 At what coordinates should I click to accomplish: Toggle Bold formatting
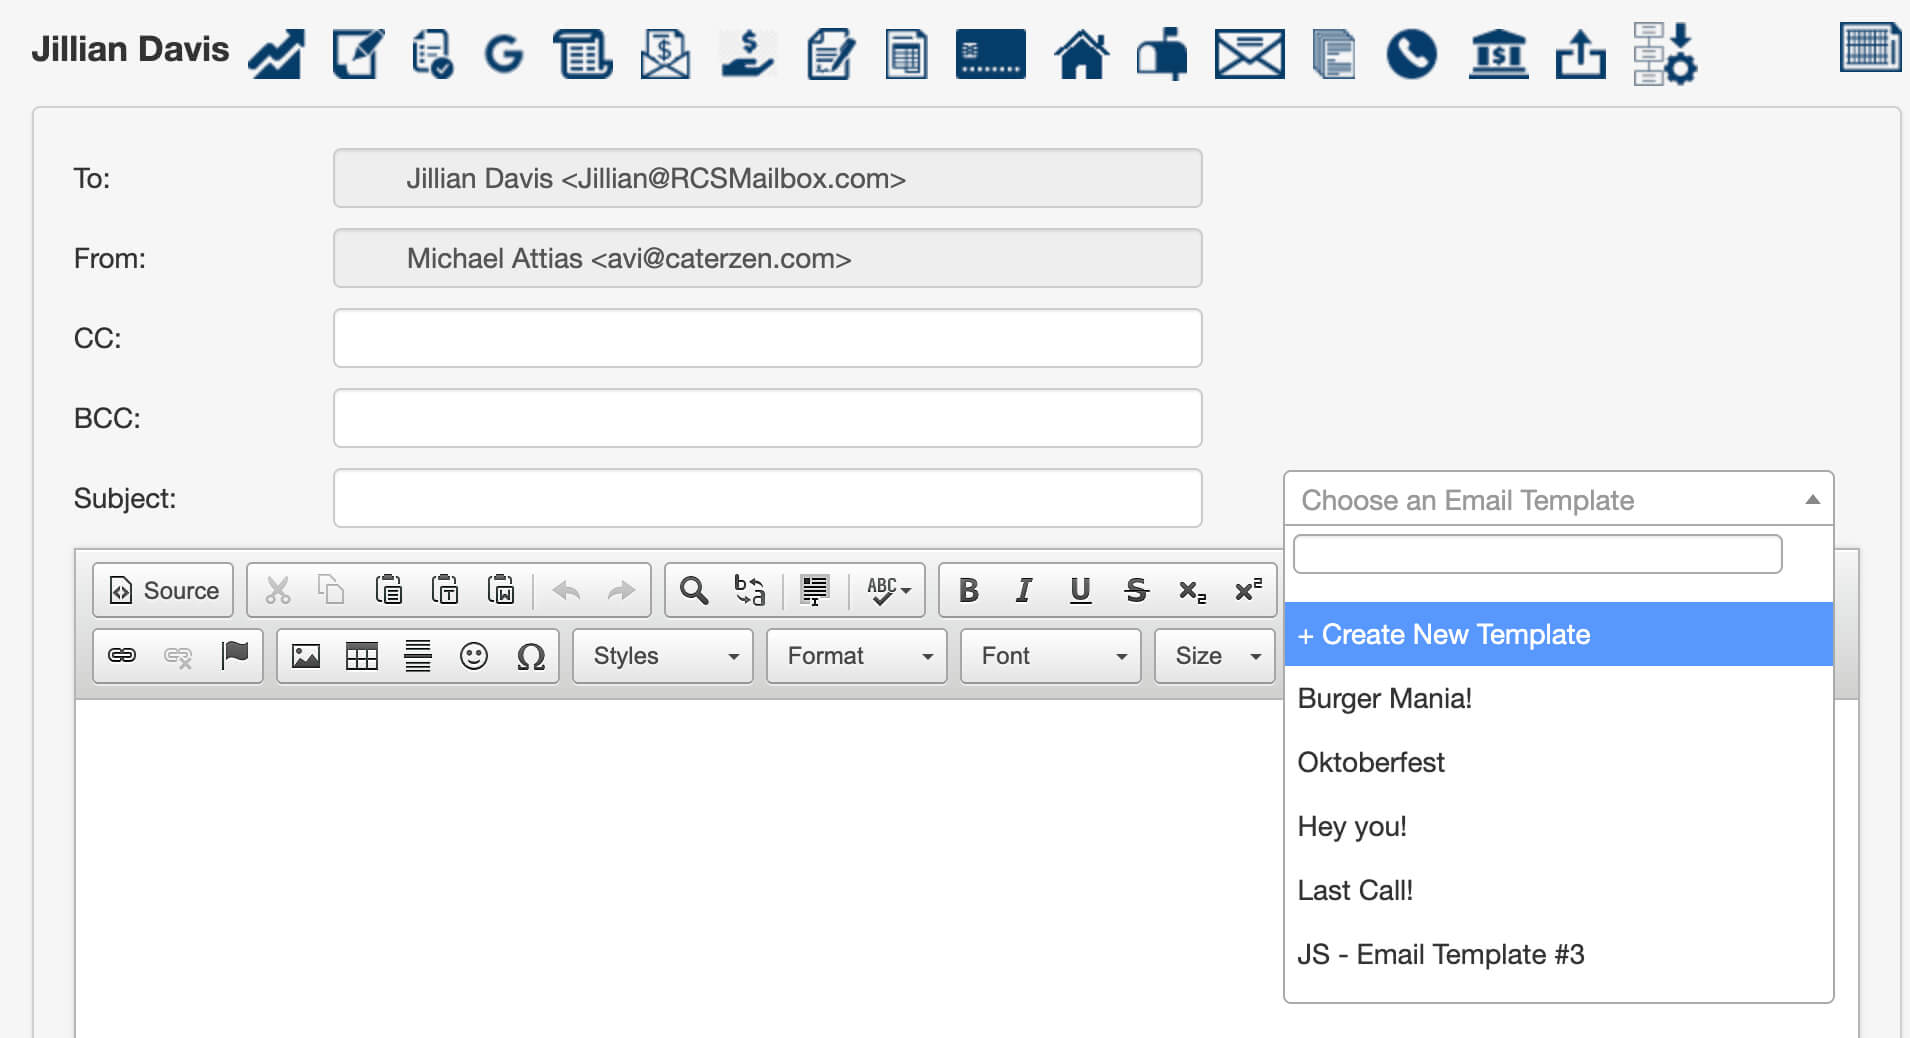[968, 590]
